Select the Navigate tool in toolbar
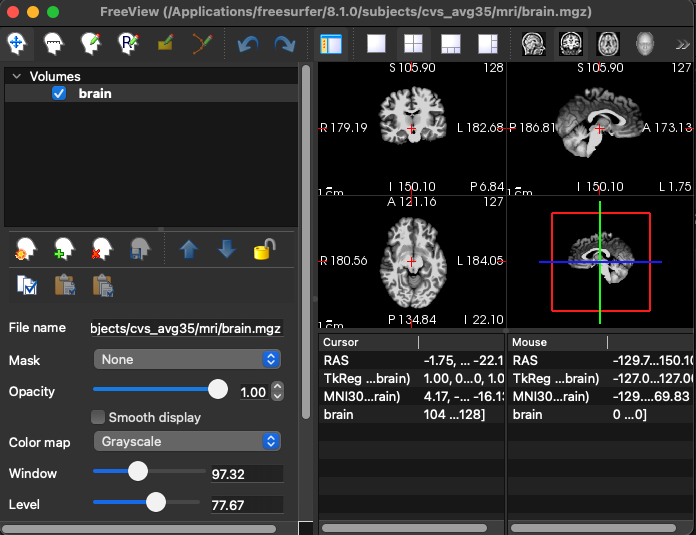696x535 pixels. [x=17, y=44]
